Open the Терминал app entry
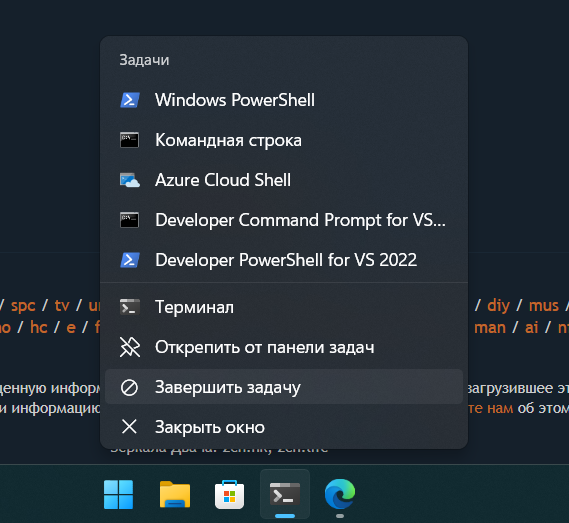 tap(284, 307)
